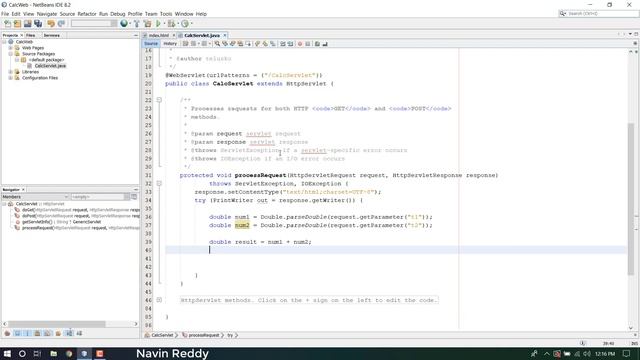Click the Undo arrow icon
The image size is (640, 360).
tap(51, 24)
